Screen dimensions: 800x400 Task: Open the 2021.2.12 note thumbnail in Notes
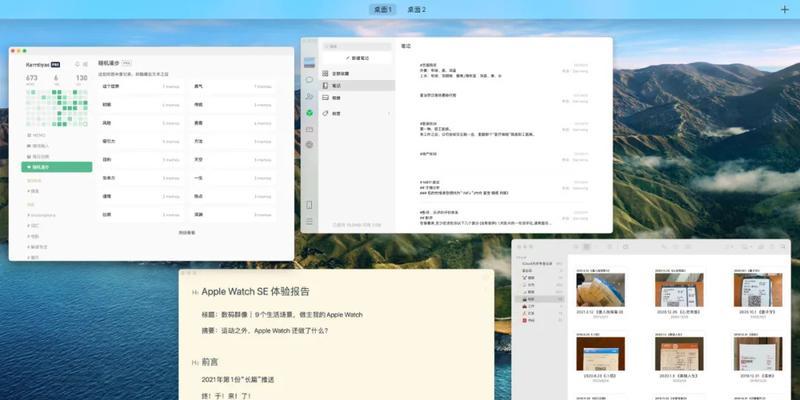pos(600,290)
